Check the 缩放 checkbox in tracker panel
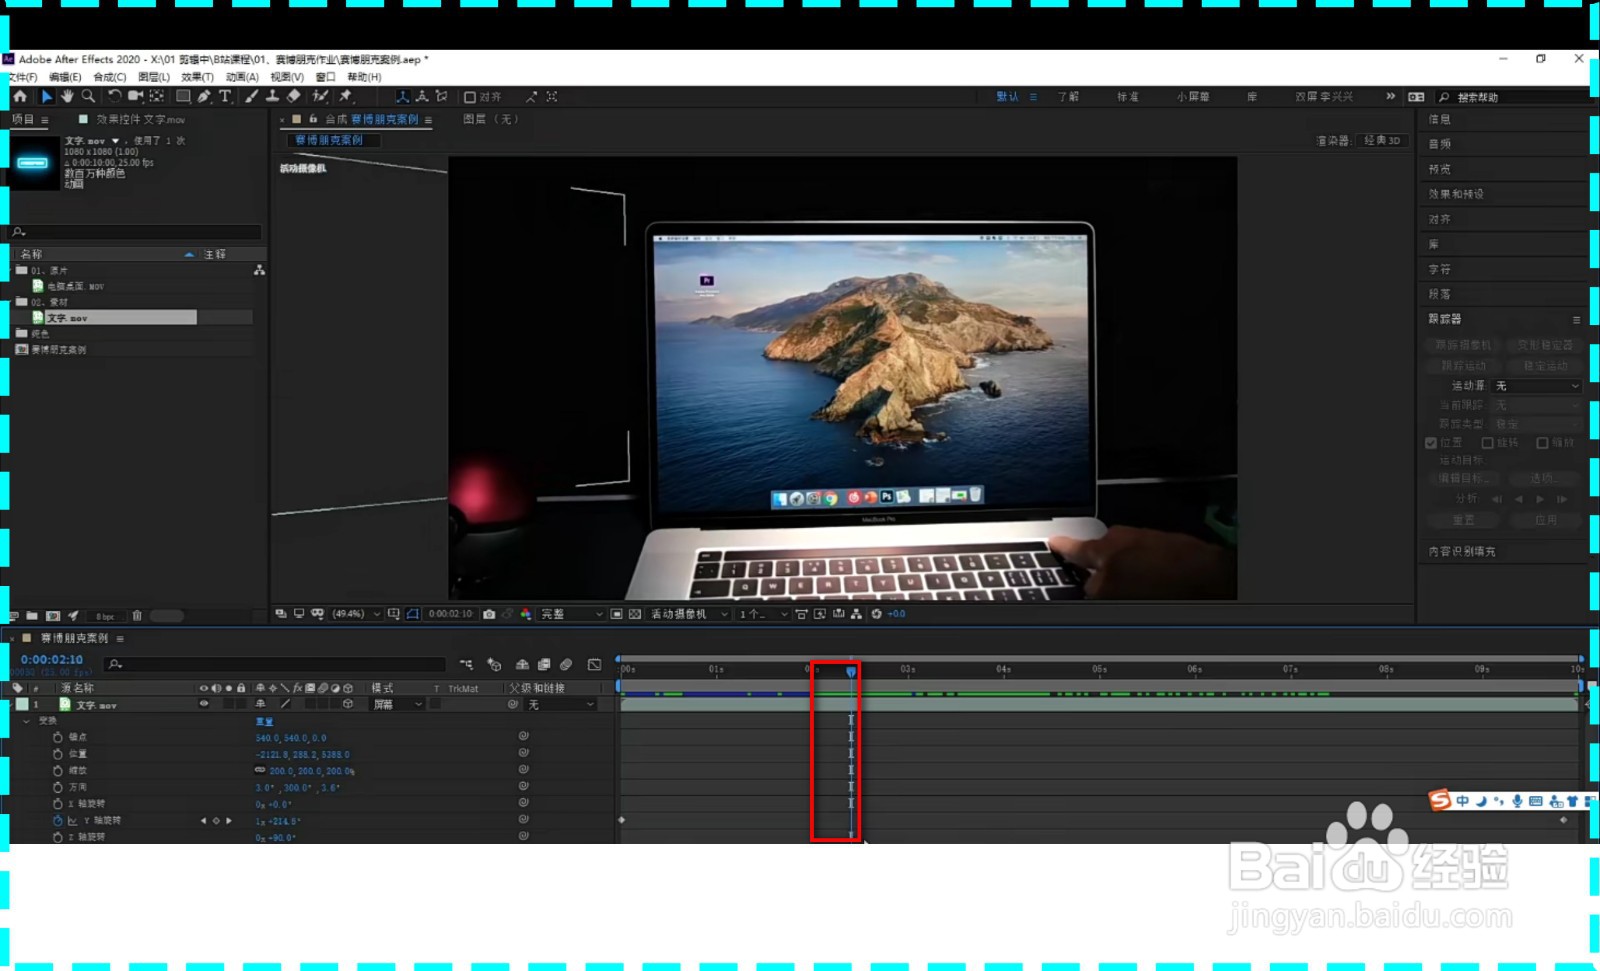Viewport: 1600px width, 971px height. [1542, 443]
